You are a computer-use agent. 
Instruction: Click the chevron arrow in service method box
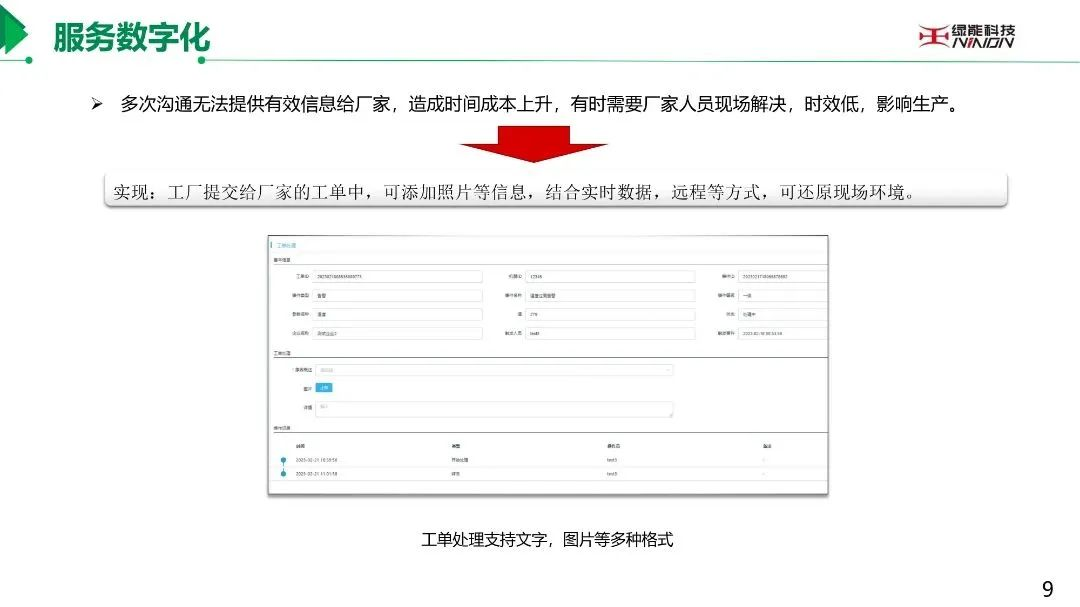(x=667, y=370)
